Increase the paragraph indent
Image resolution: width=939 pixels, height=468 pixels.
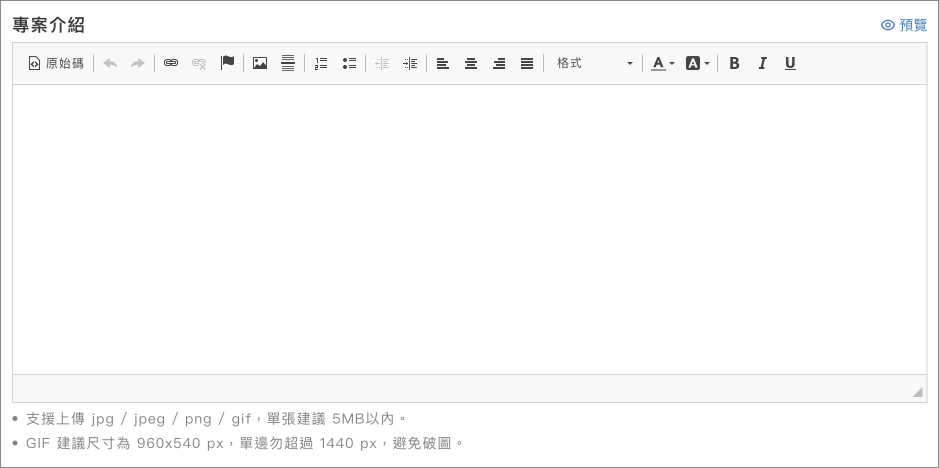pyautogui.click(x=410, y=63)
